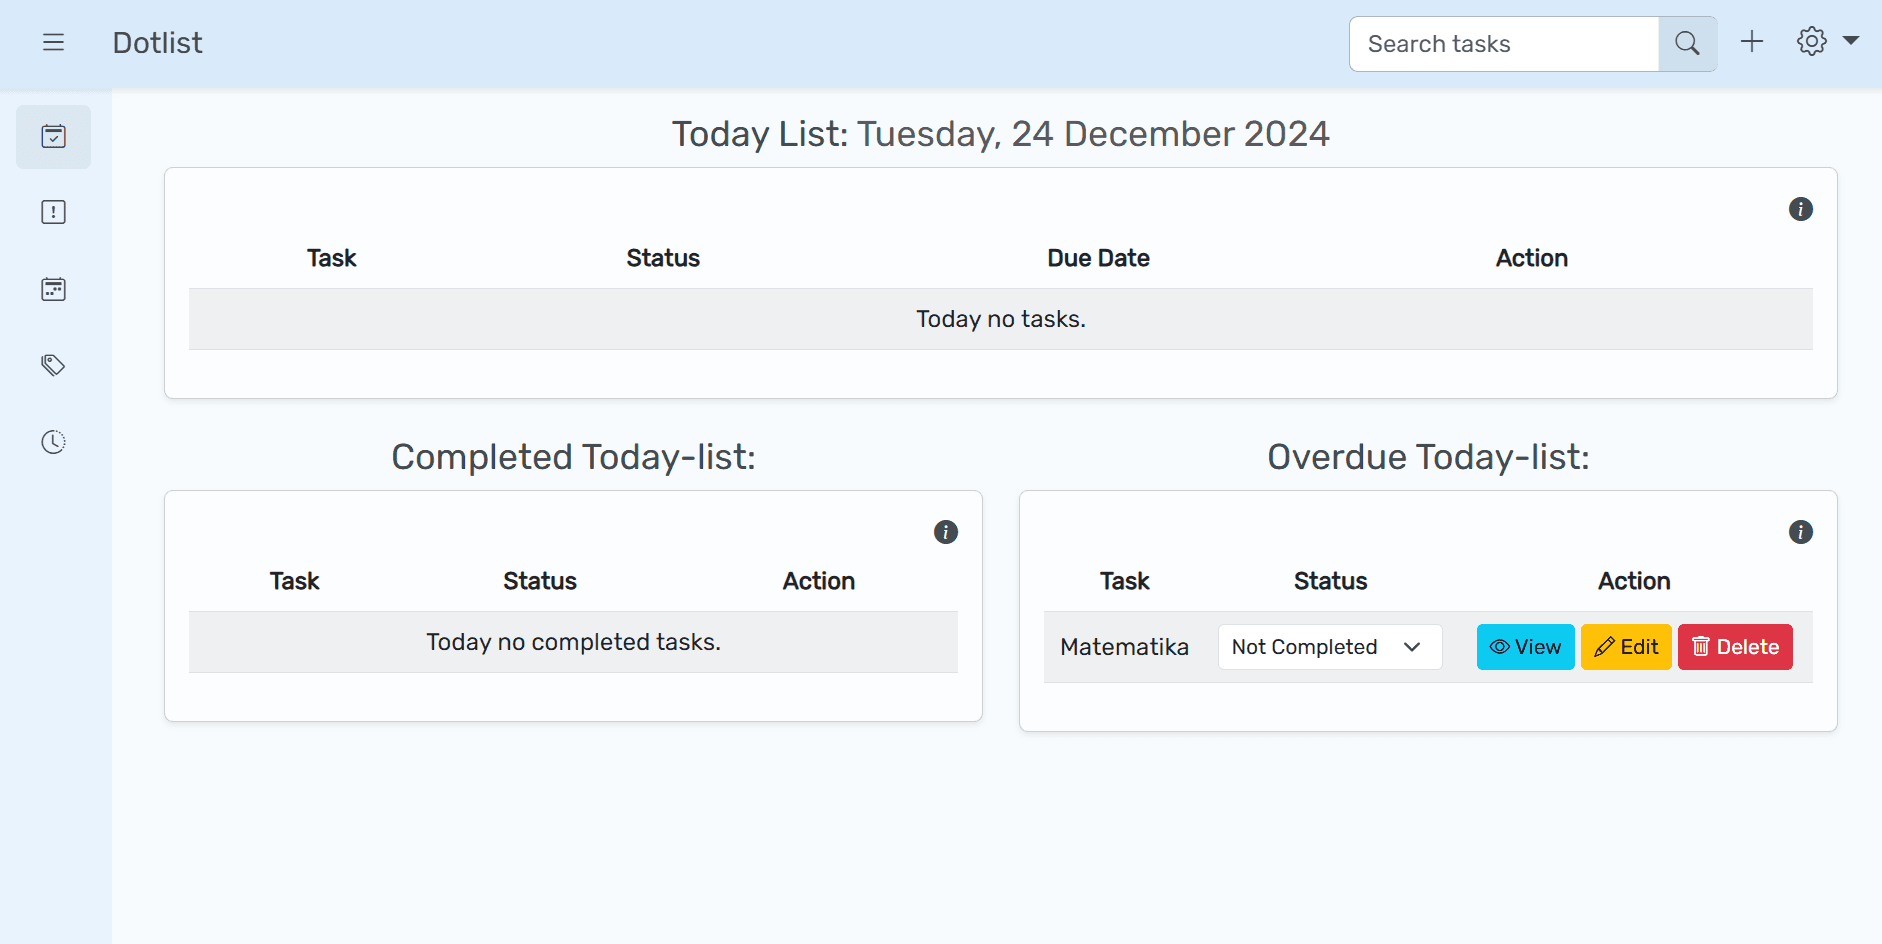This screenshot has width=1882, height=944.
Task: Click the Dotlist brand title
Action: coord(157,43)
